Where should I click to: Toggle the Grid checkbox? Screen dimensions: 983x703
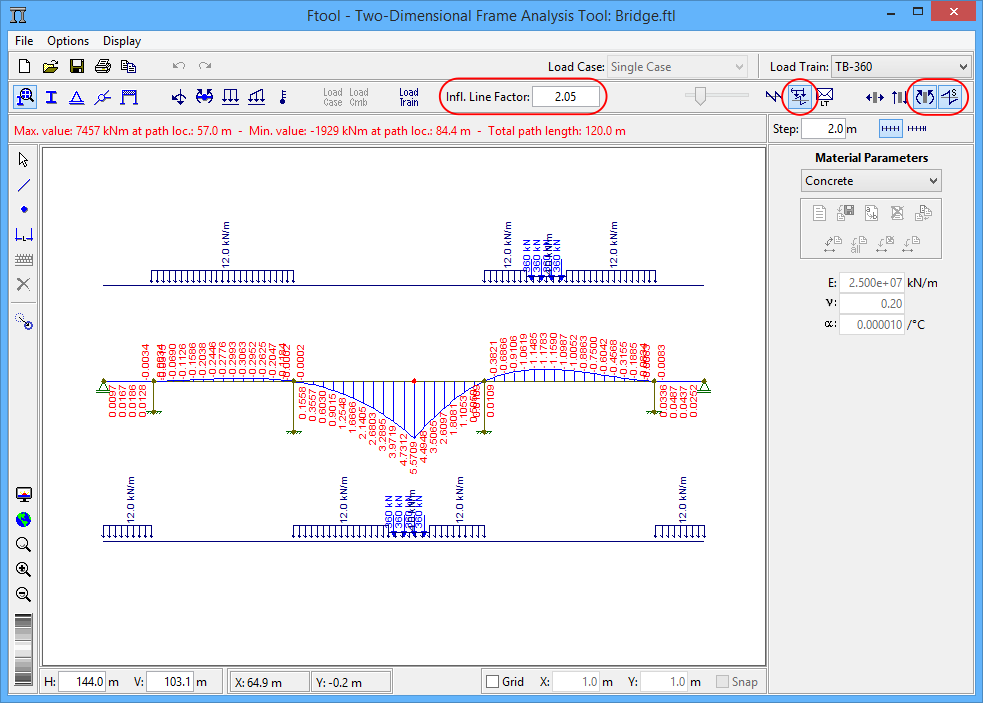click(492, 682)
